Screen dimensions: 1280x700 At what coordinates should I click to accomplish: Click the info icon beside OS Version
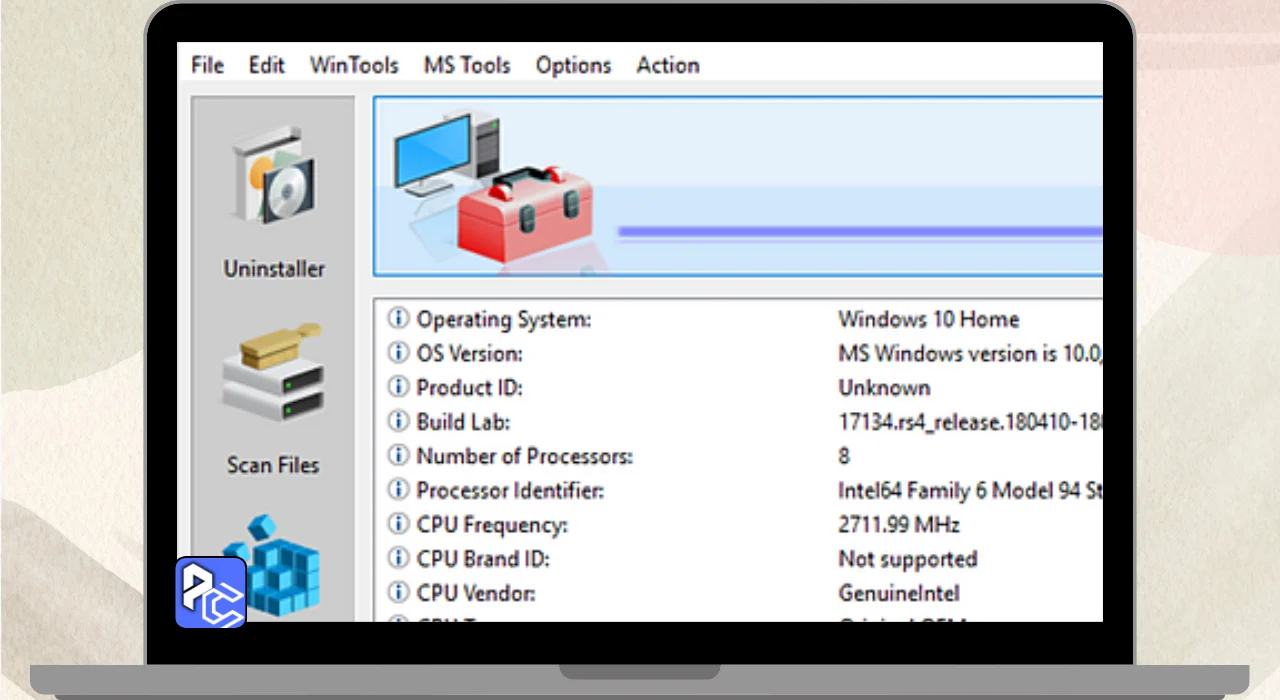[399, 353]
